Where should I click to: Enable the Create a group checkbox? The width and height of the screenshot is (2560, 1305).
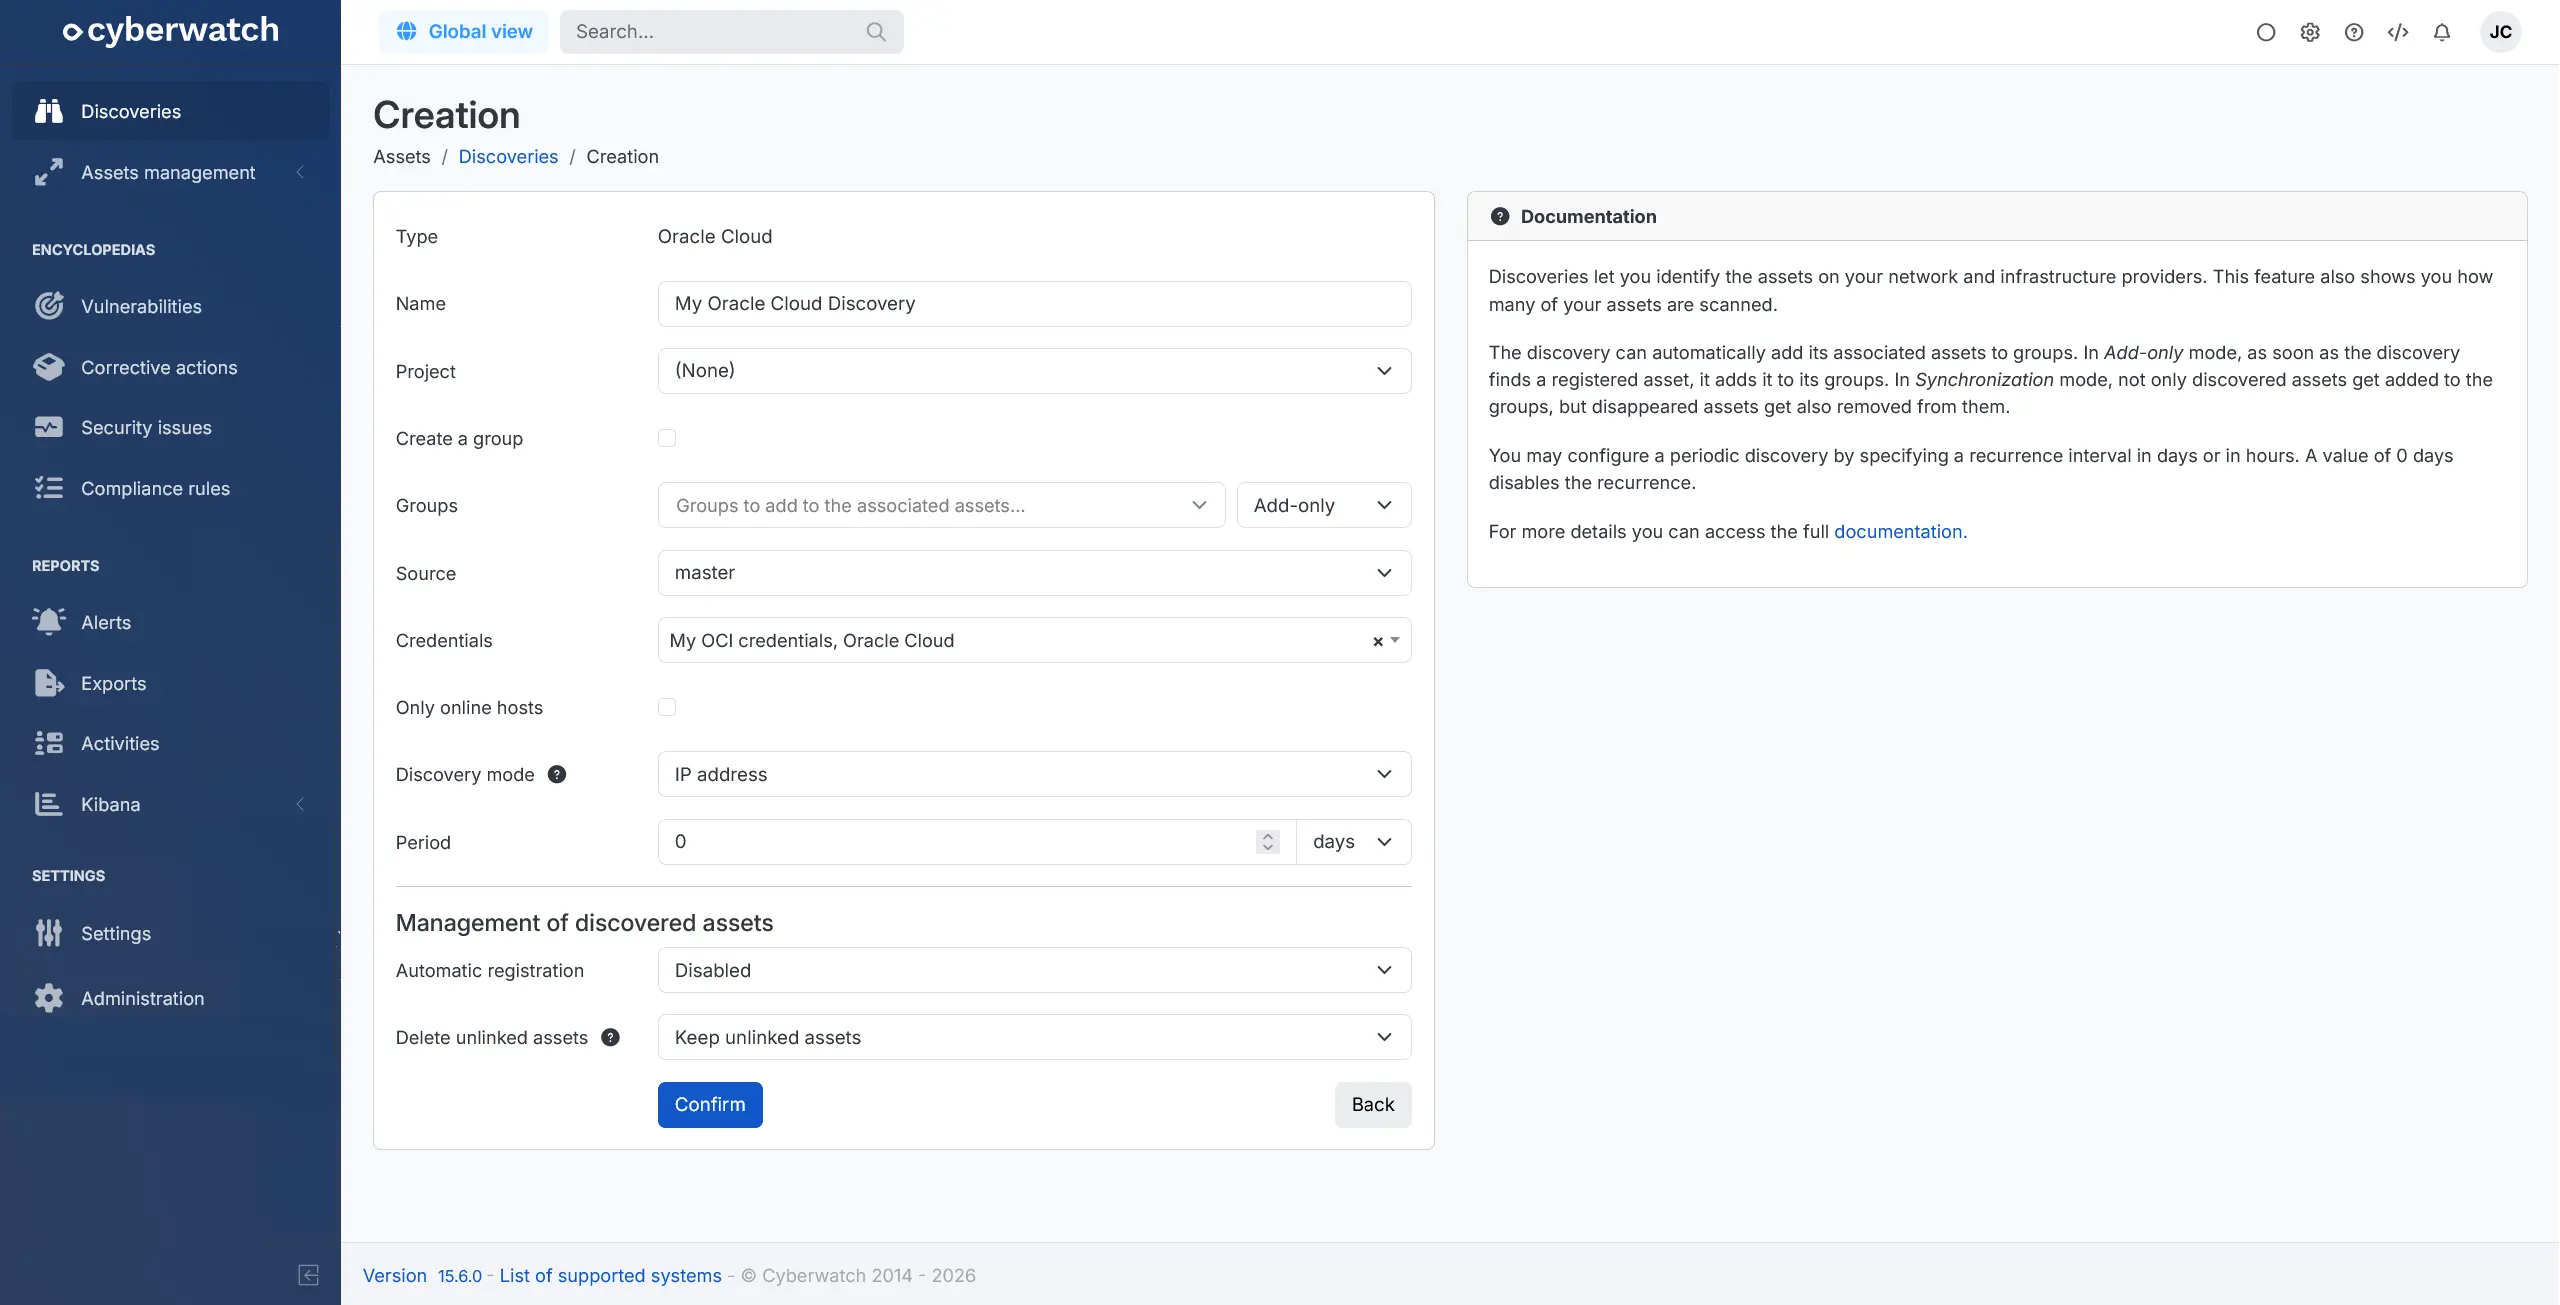(x=667, y=438)
